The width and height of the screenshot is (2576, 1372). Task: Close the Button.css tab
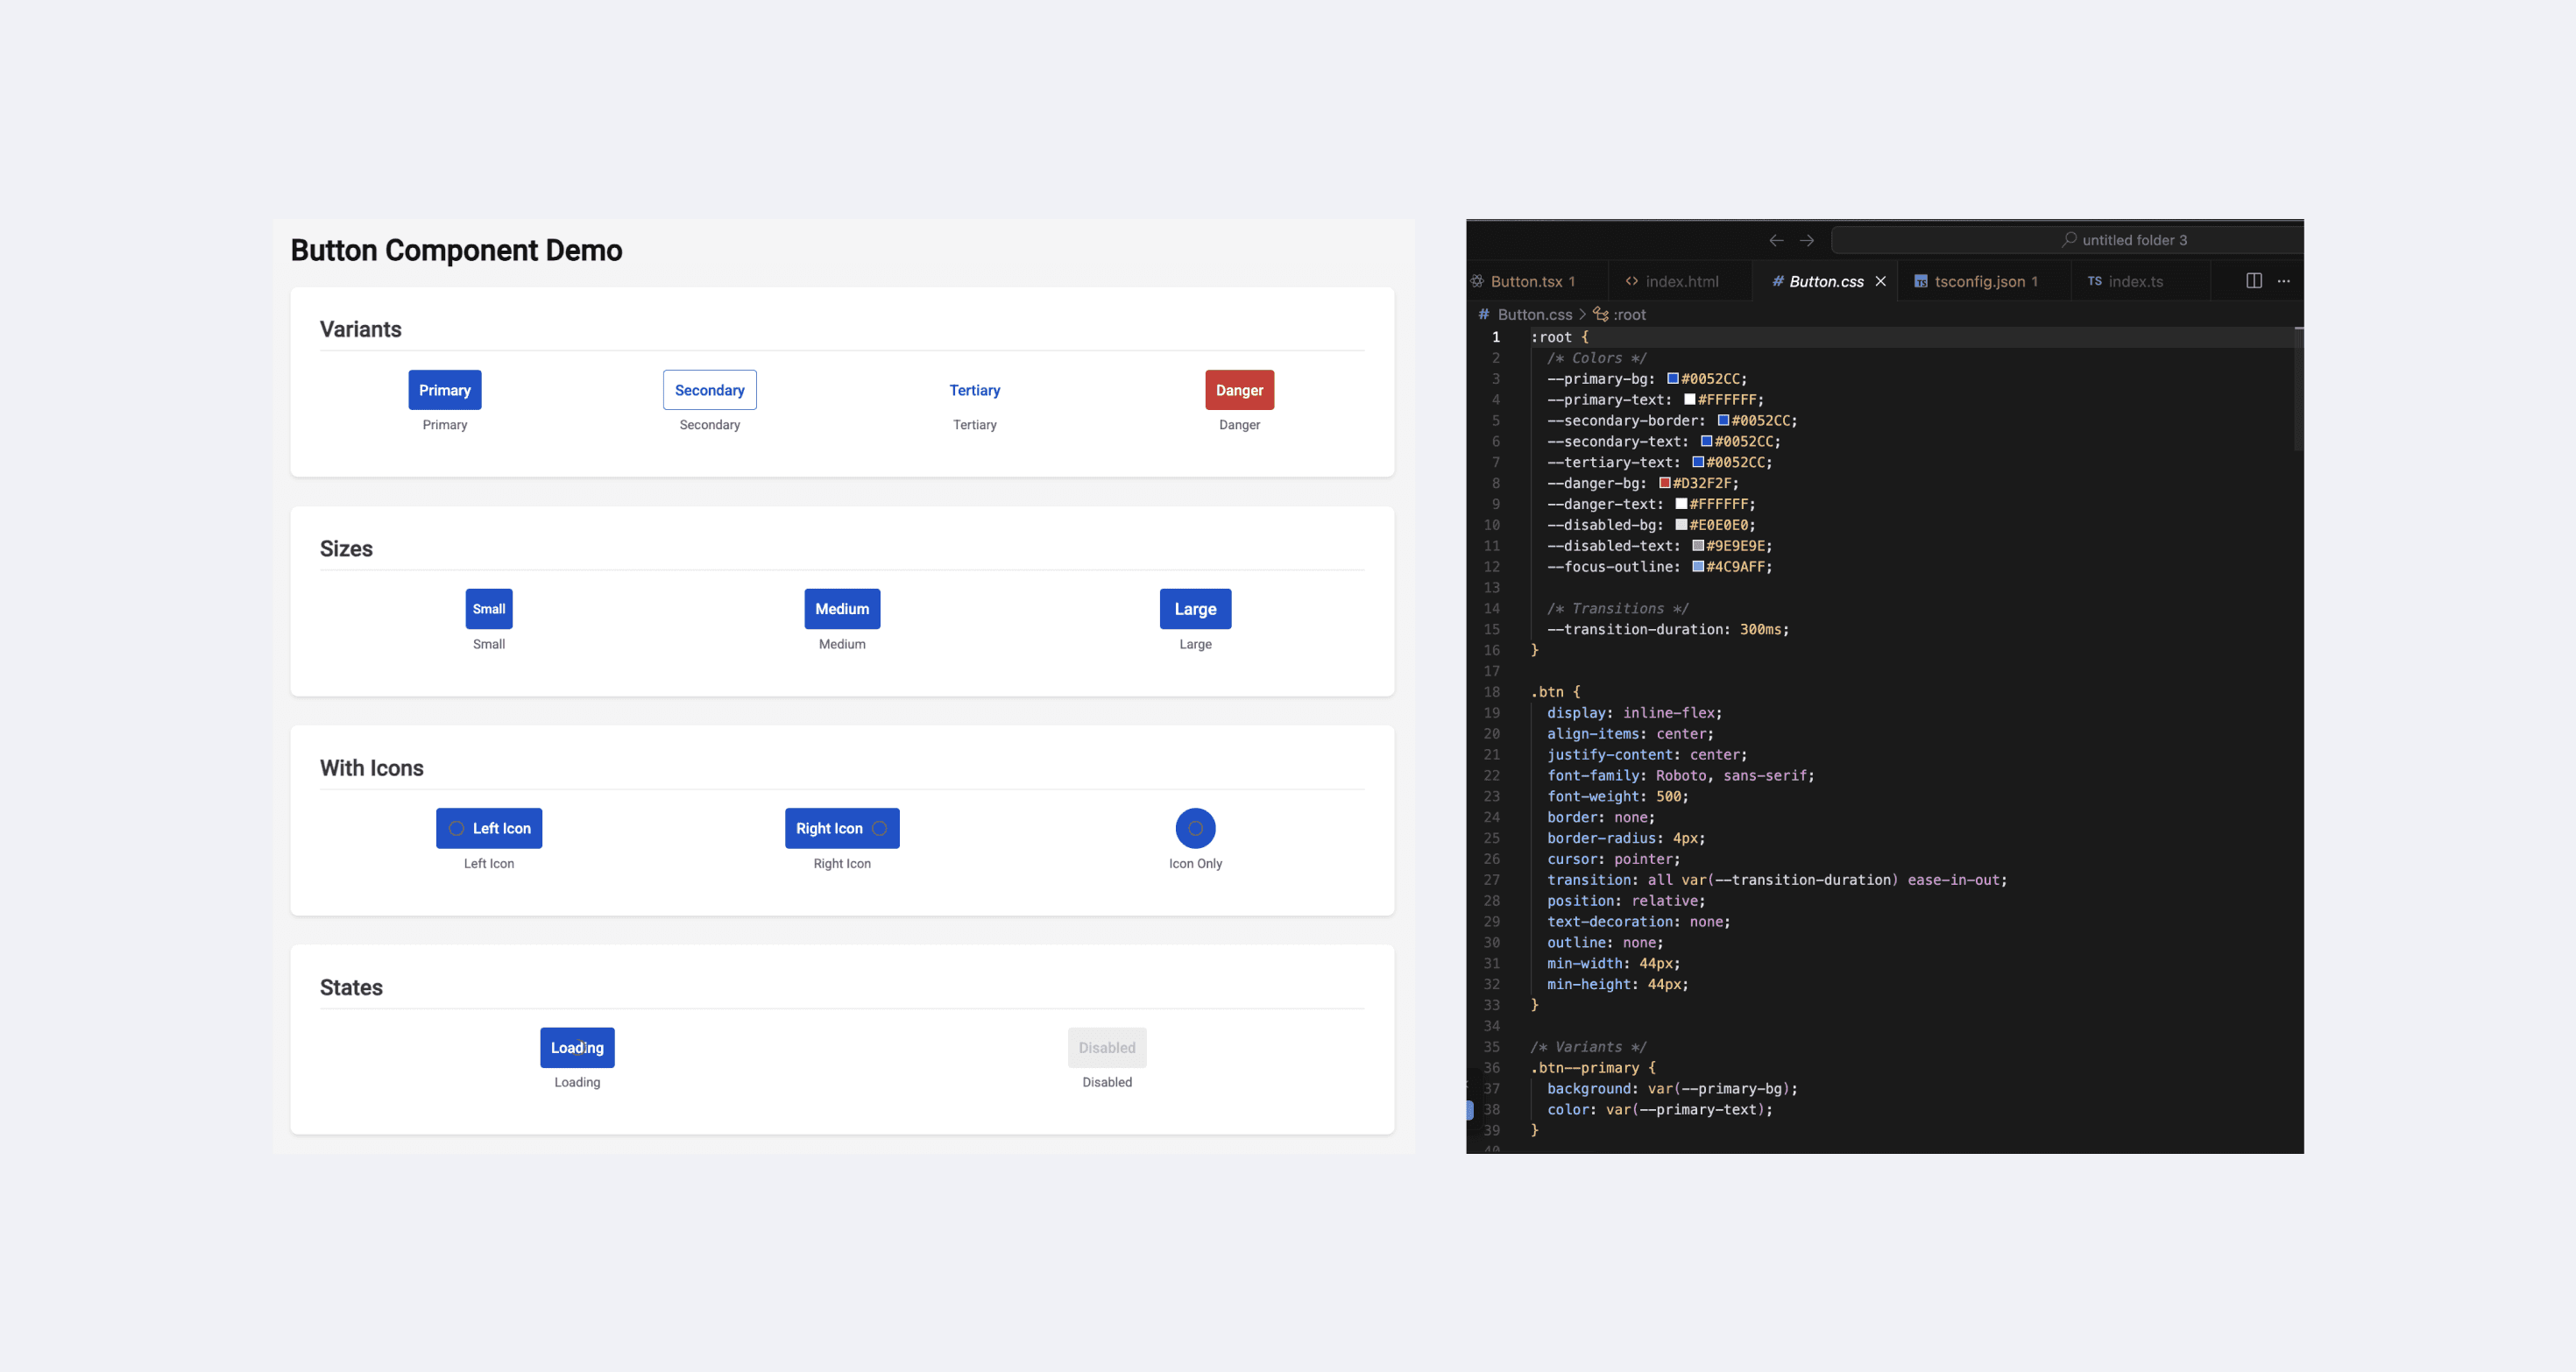click(x=1881, y=281)
